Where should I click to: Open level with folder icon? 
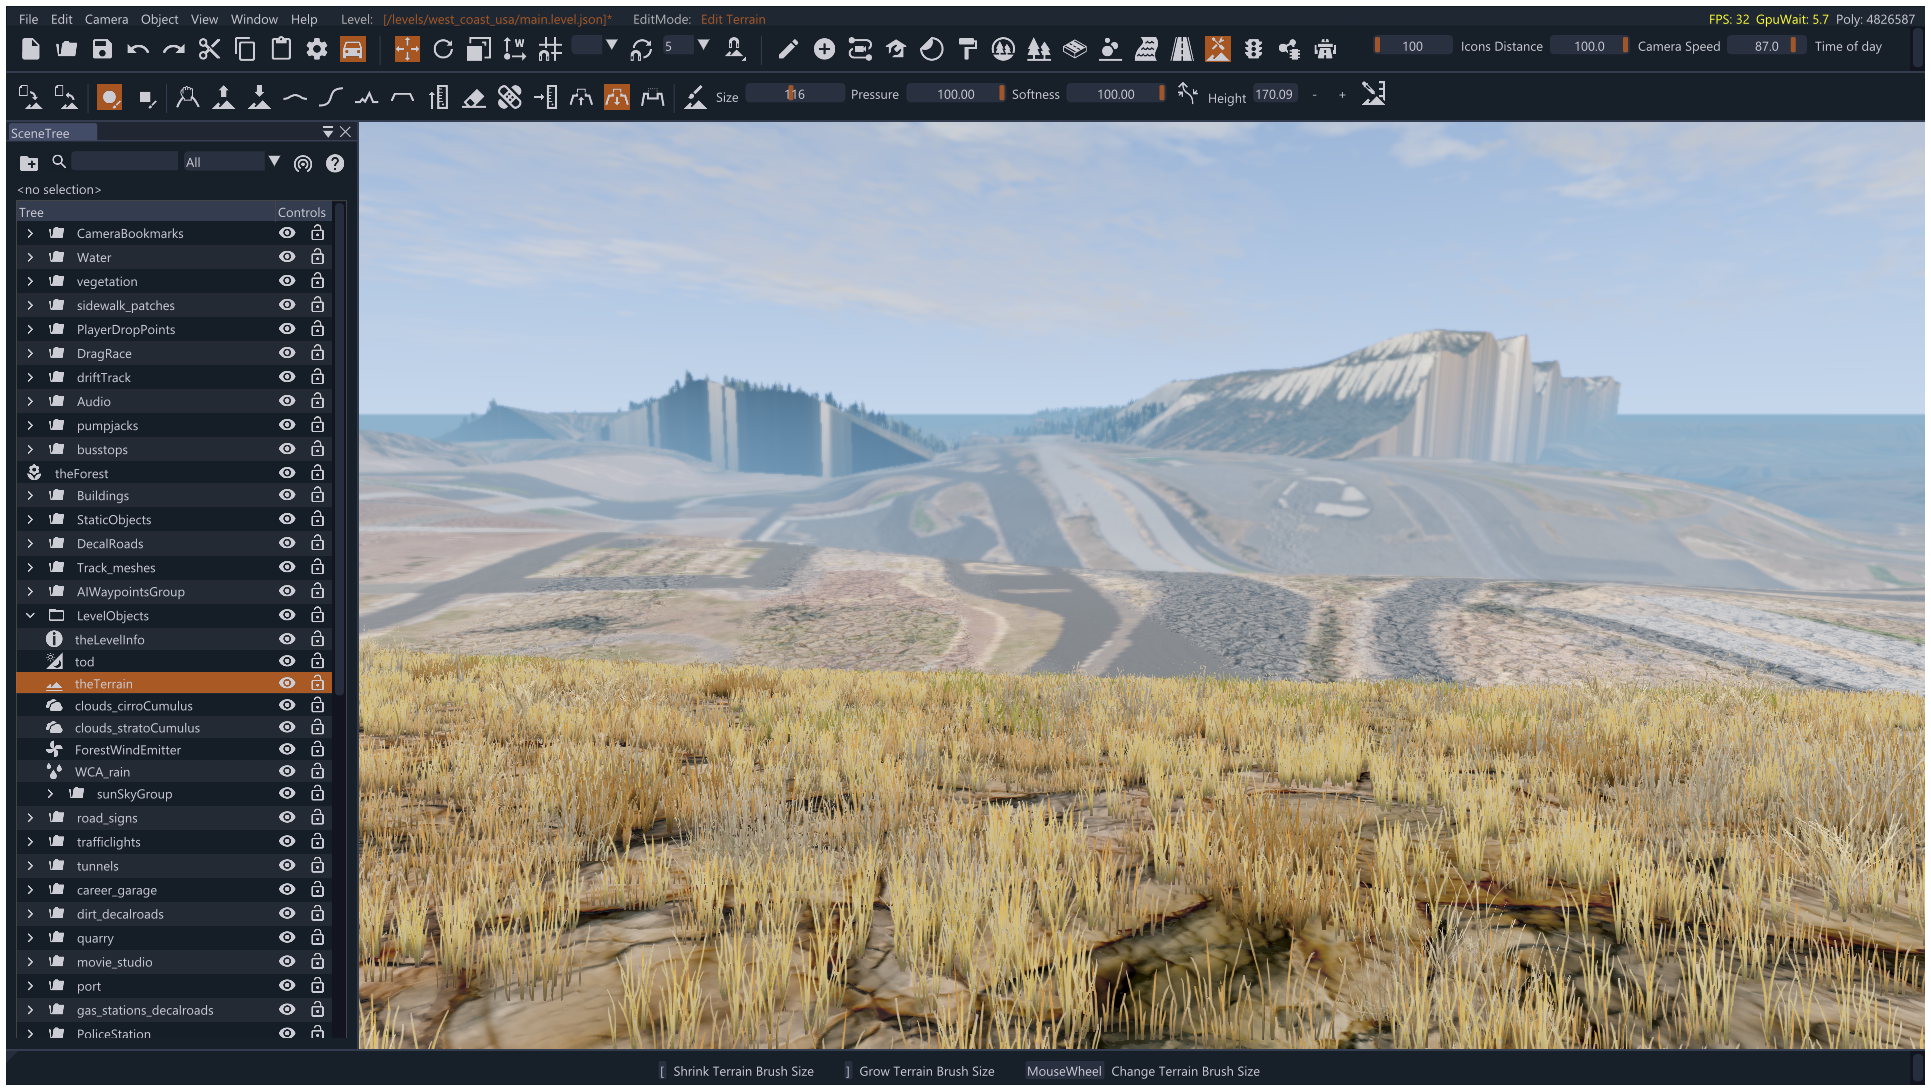67,49
